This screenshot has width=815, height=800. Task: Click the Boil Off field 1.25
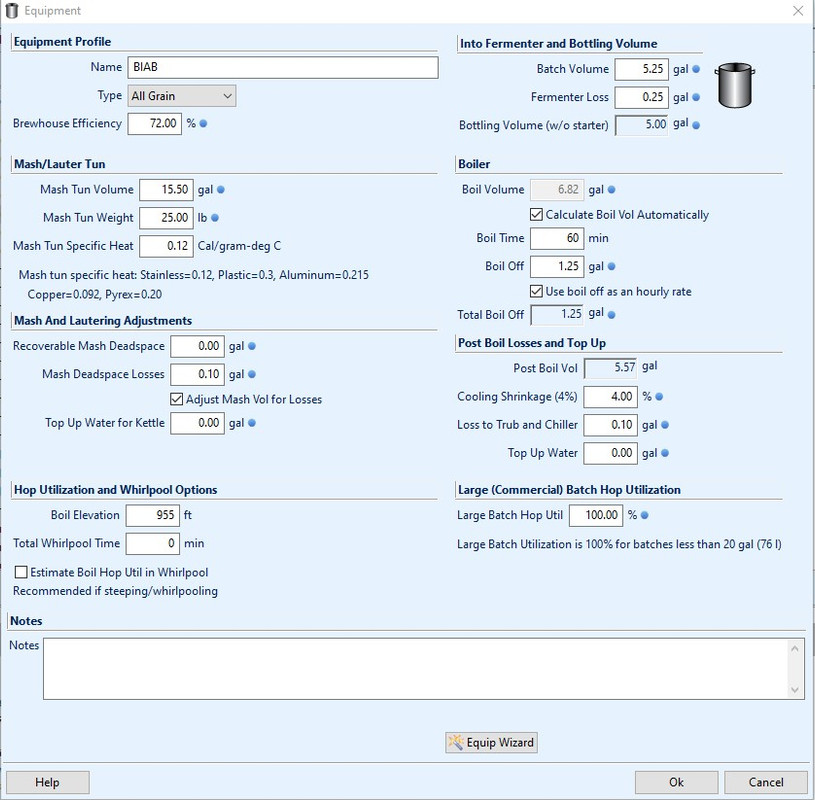[x=557, y=266]
